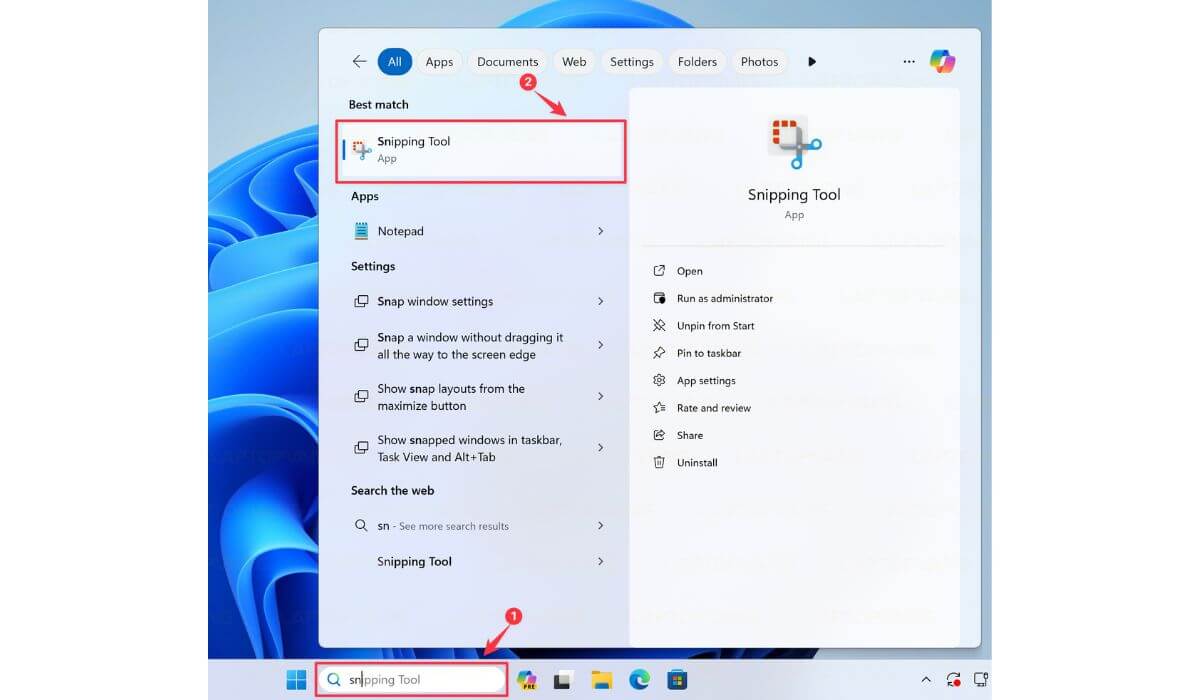Open Snap a window without dragging setting

click(482, 346)
